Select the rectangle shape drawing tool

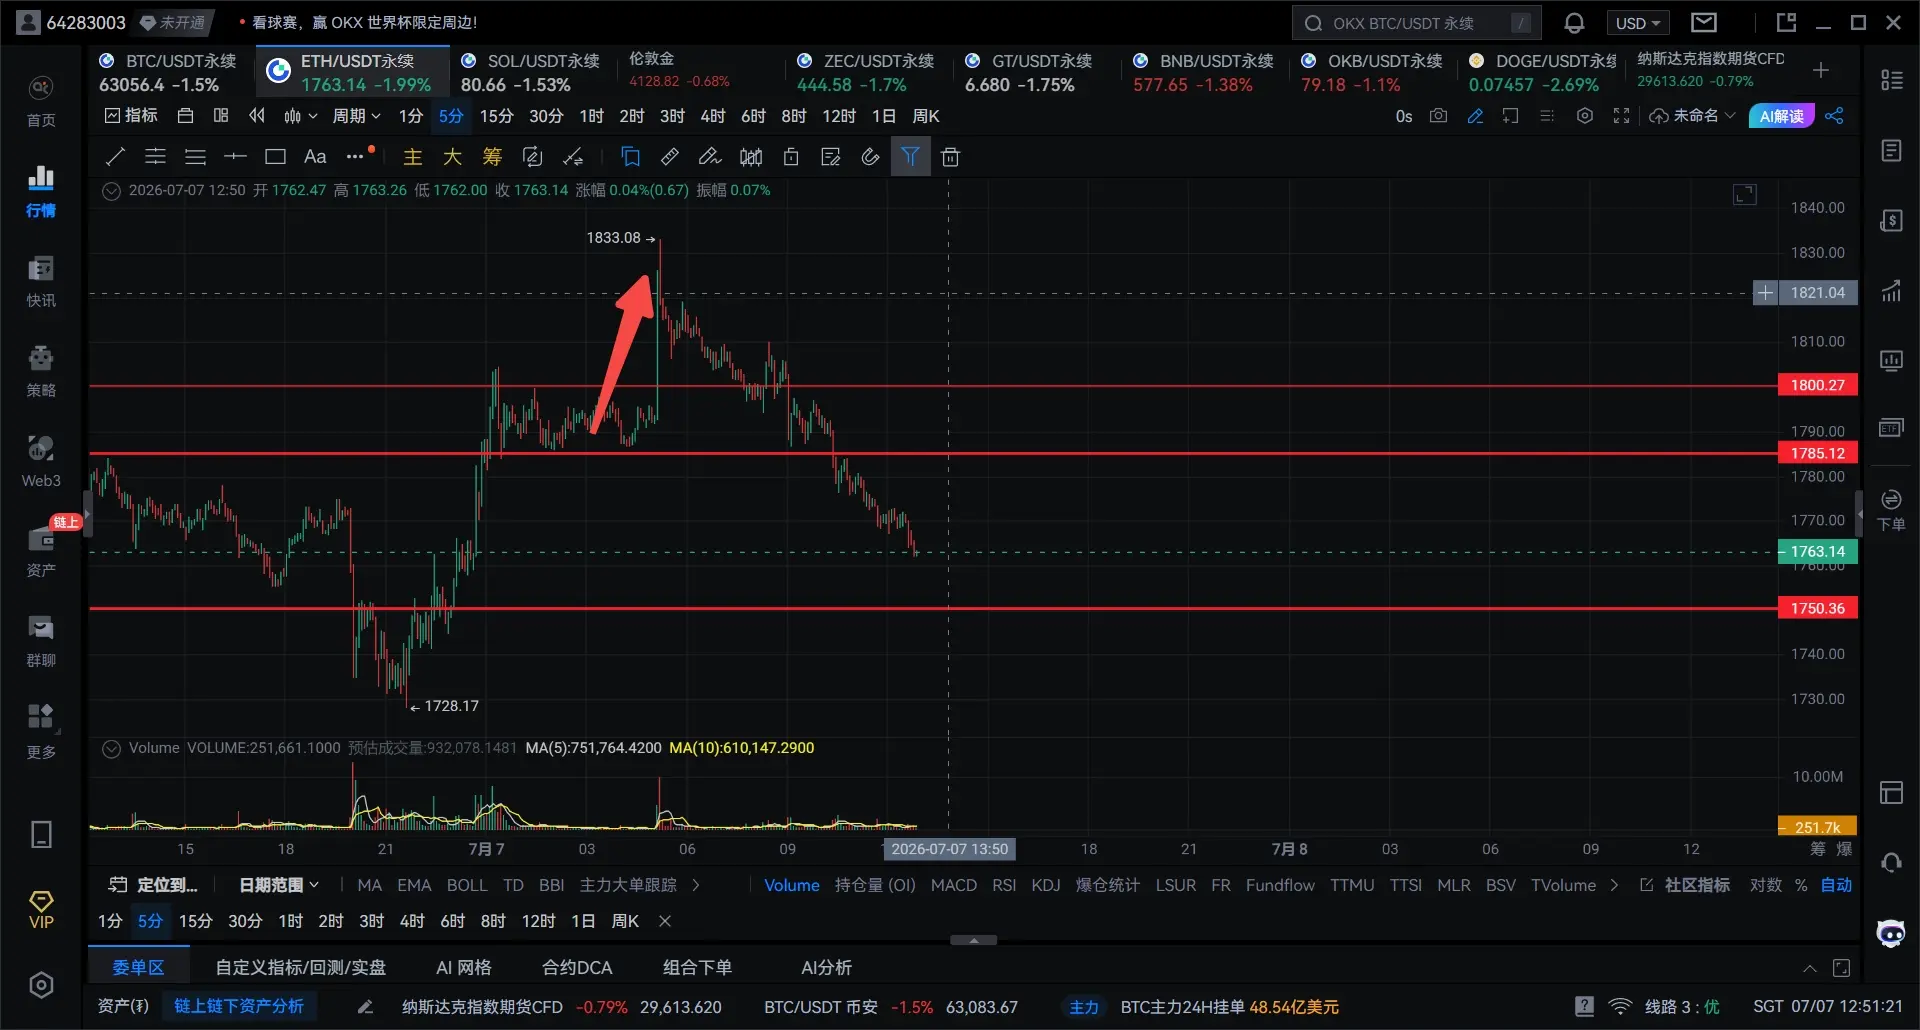[x=275, y=156]
